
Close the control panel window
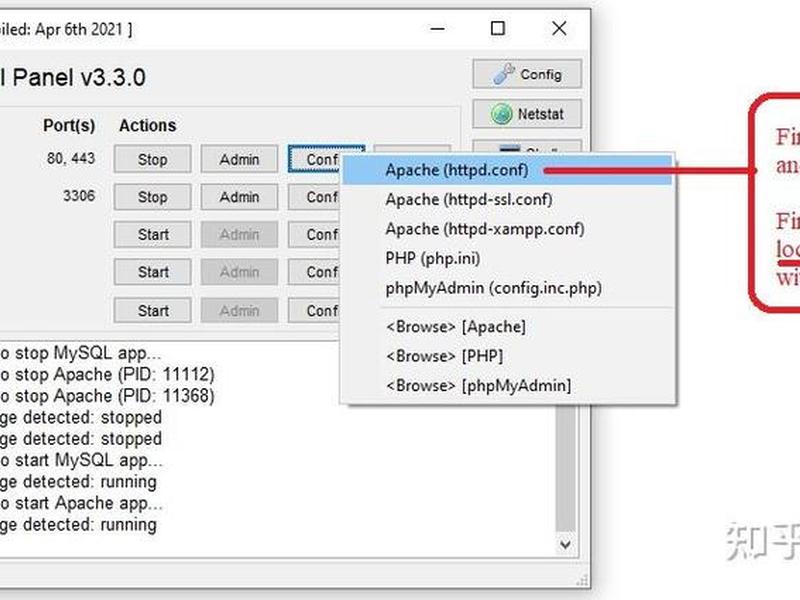tap(559, 29)
